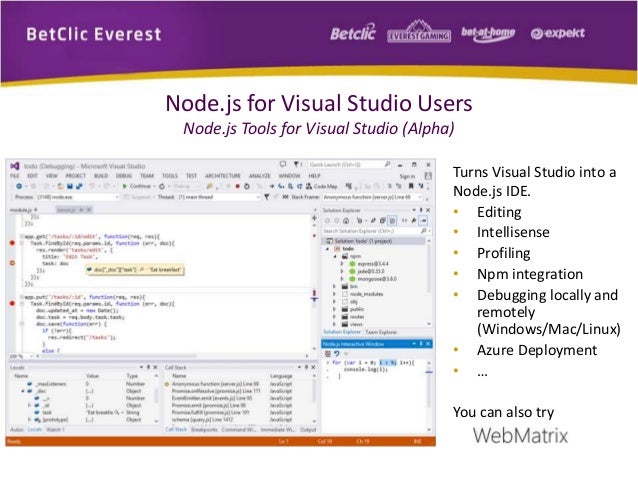Open the Thread dropdown showing main thread
Screen dimensions: 638x479
coord(218,197)
